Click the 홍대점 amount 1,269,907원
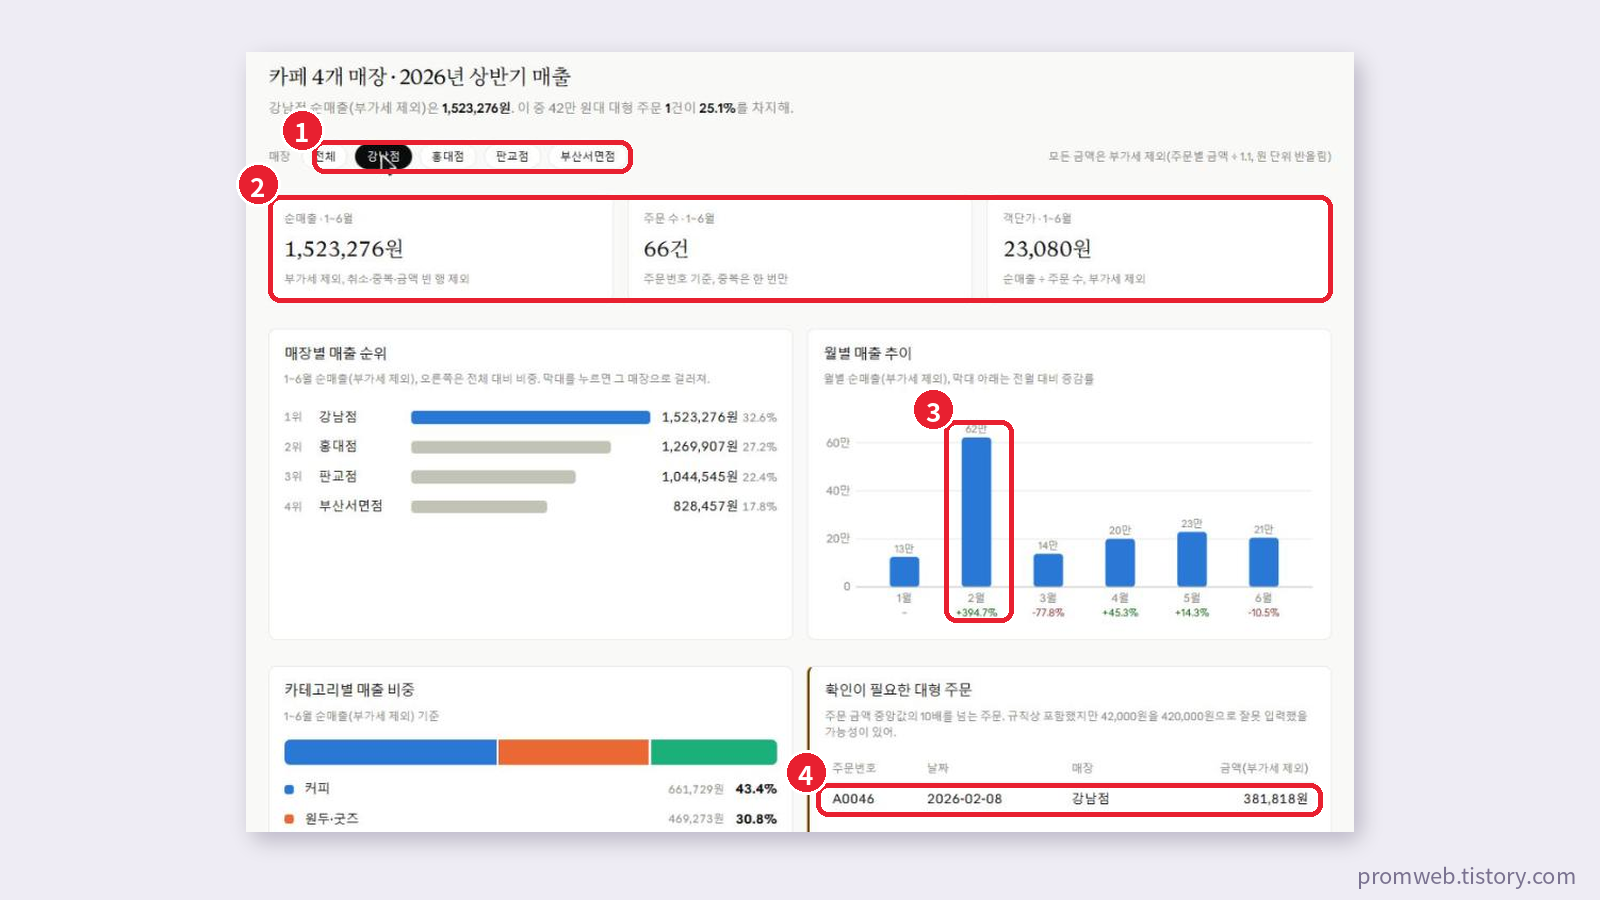Screen dimensions: 1600x900 click(700, 447)
